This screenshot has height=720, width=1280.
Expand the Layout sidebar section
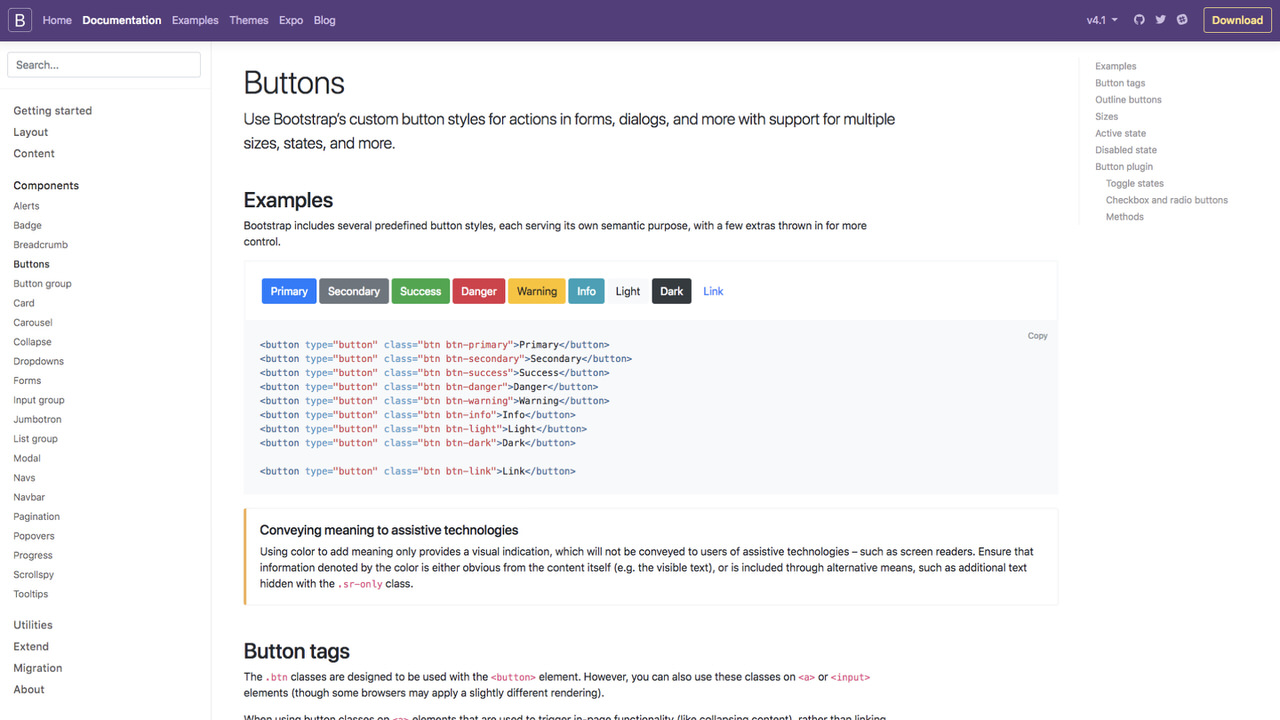tap(31, 132)
